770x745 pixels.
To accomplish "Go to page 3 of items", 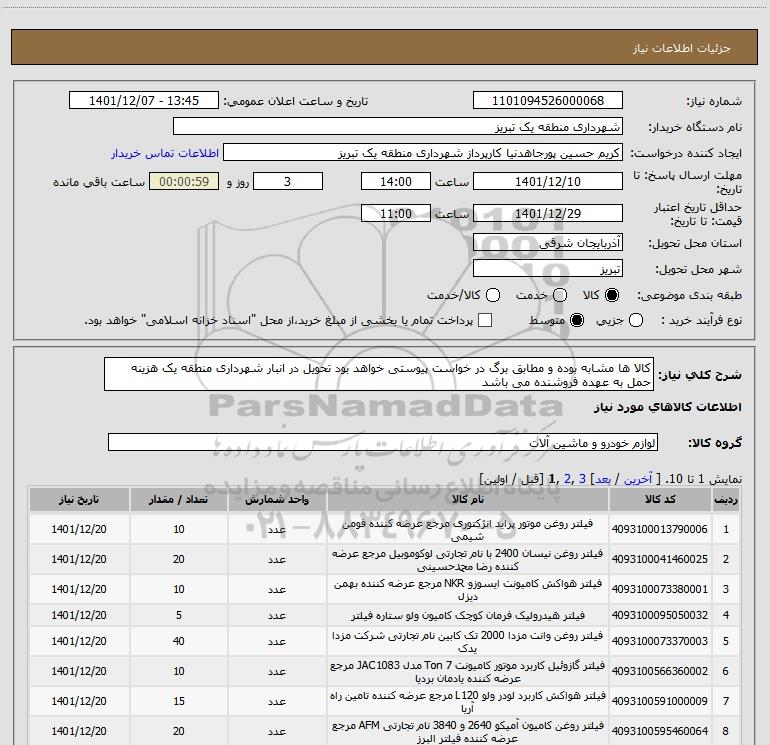I will click(582, 479).
